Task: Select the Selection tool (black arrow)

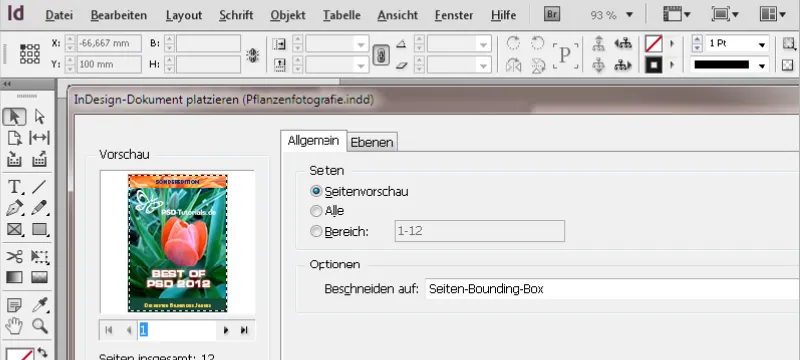Action: click(14, 117)
